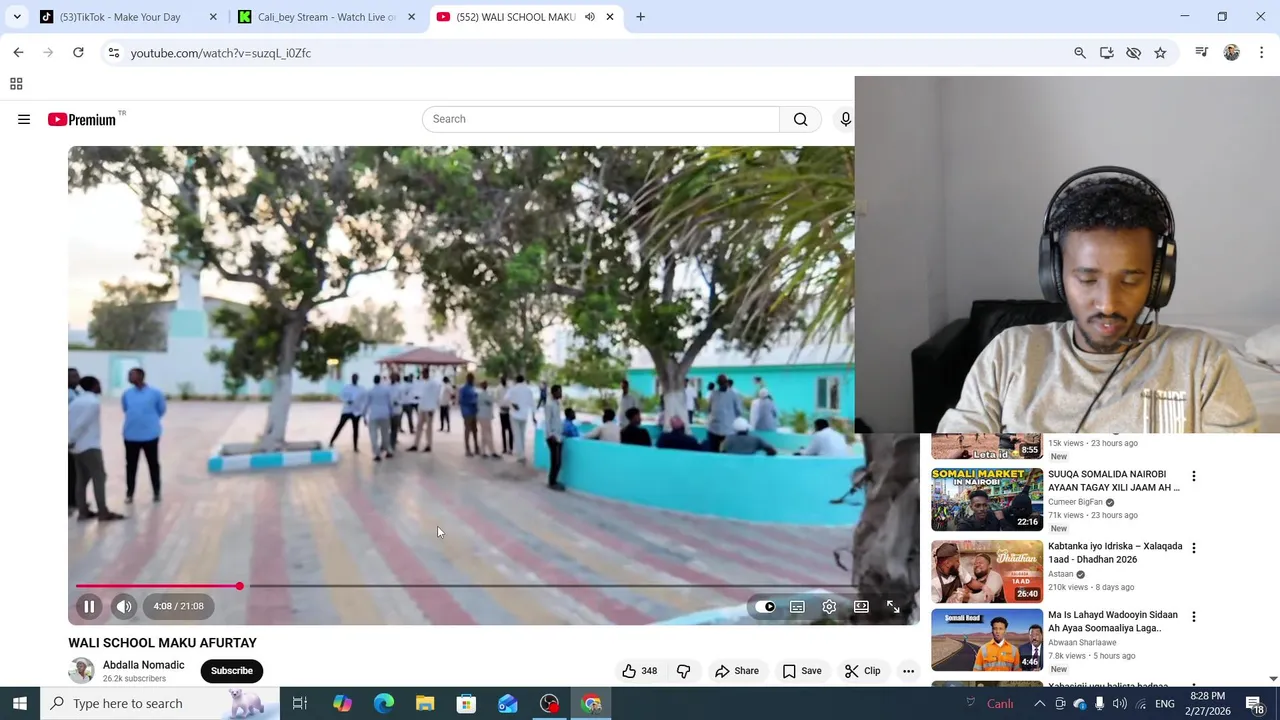Screen dimensions: 1280x720
Task: Install the app via address bar icon
Action: [x=1107, y=53]
